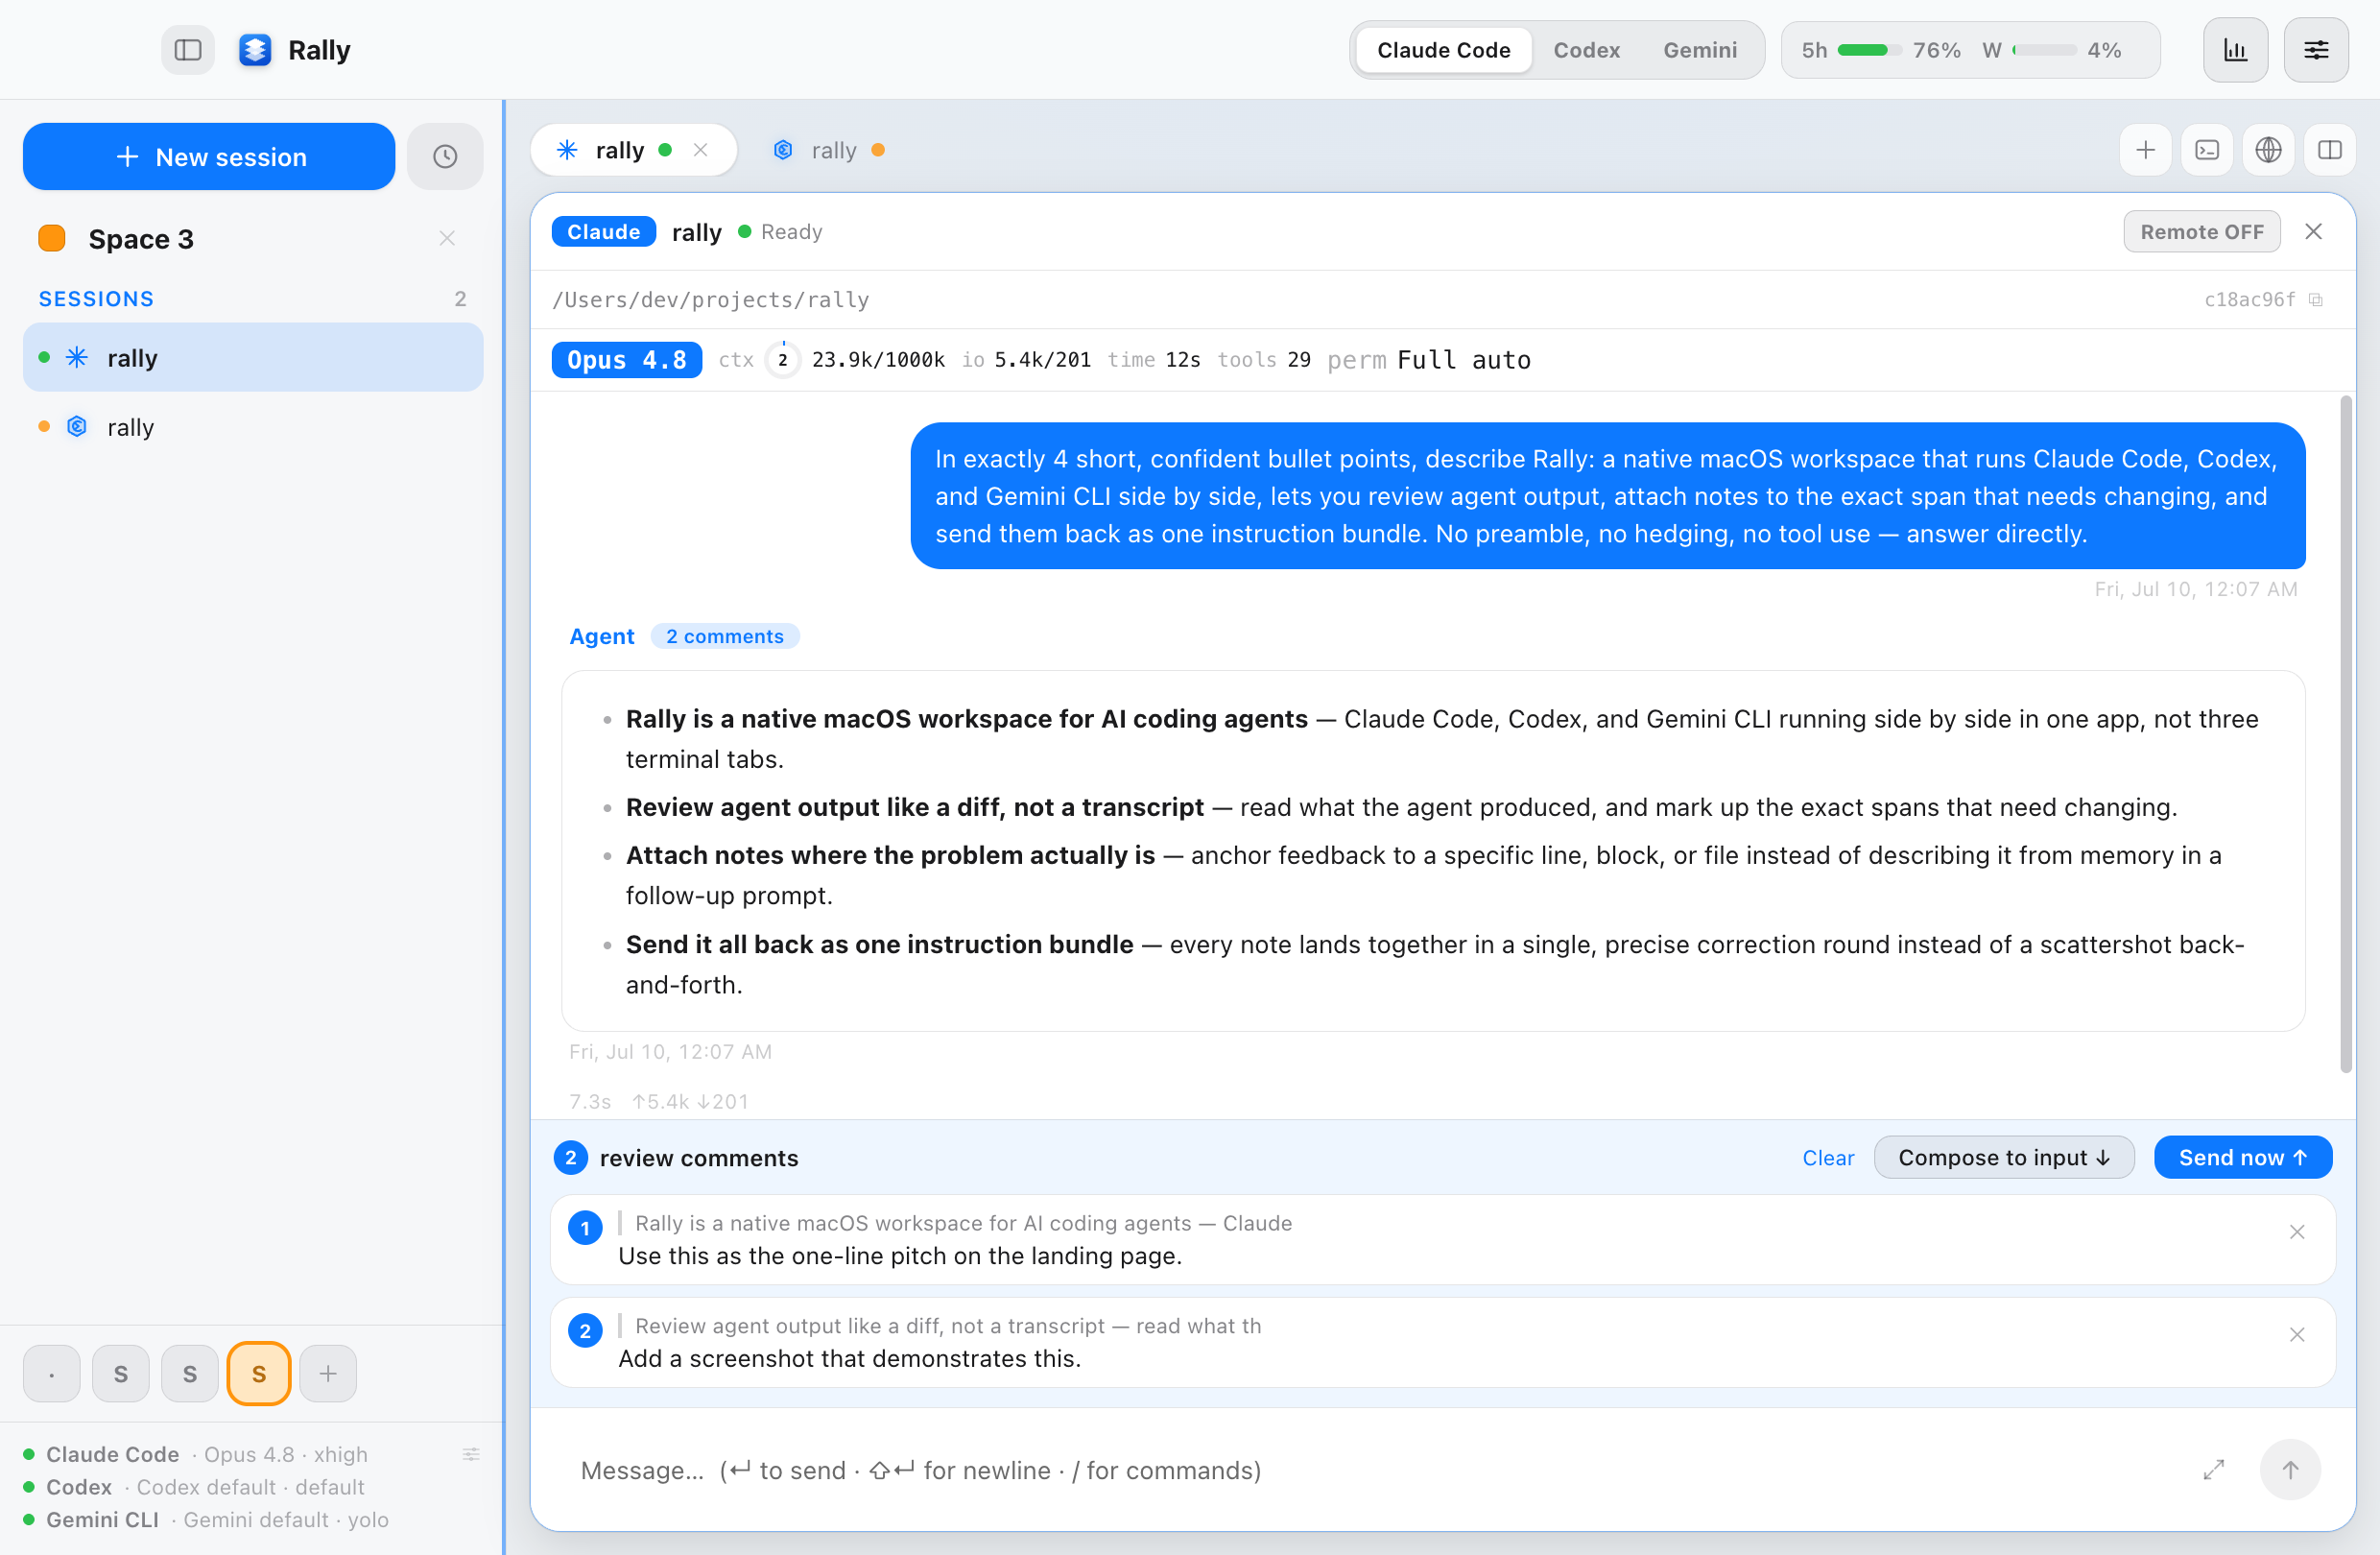The width and height of the screenshot is (2380, 1555).
Task: Expand the message composer icon
Action: (2213, 1470)
